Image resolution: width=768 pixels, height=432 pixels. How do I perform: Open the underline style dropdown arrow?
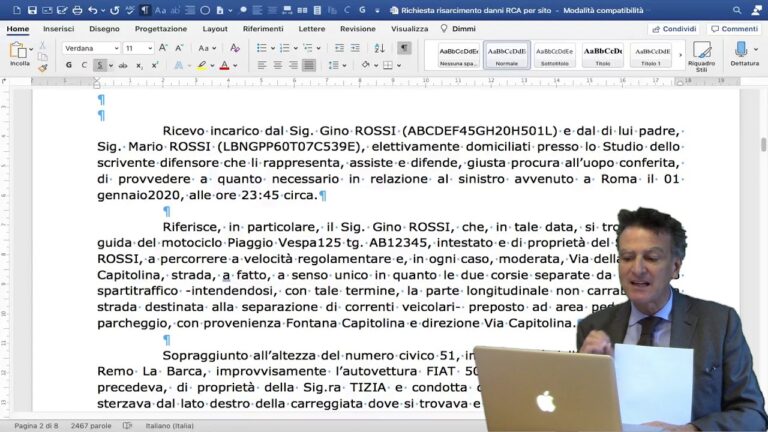pyautogui.click(x=111, y=65)
